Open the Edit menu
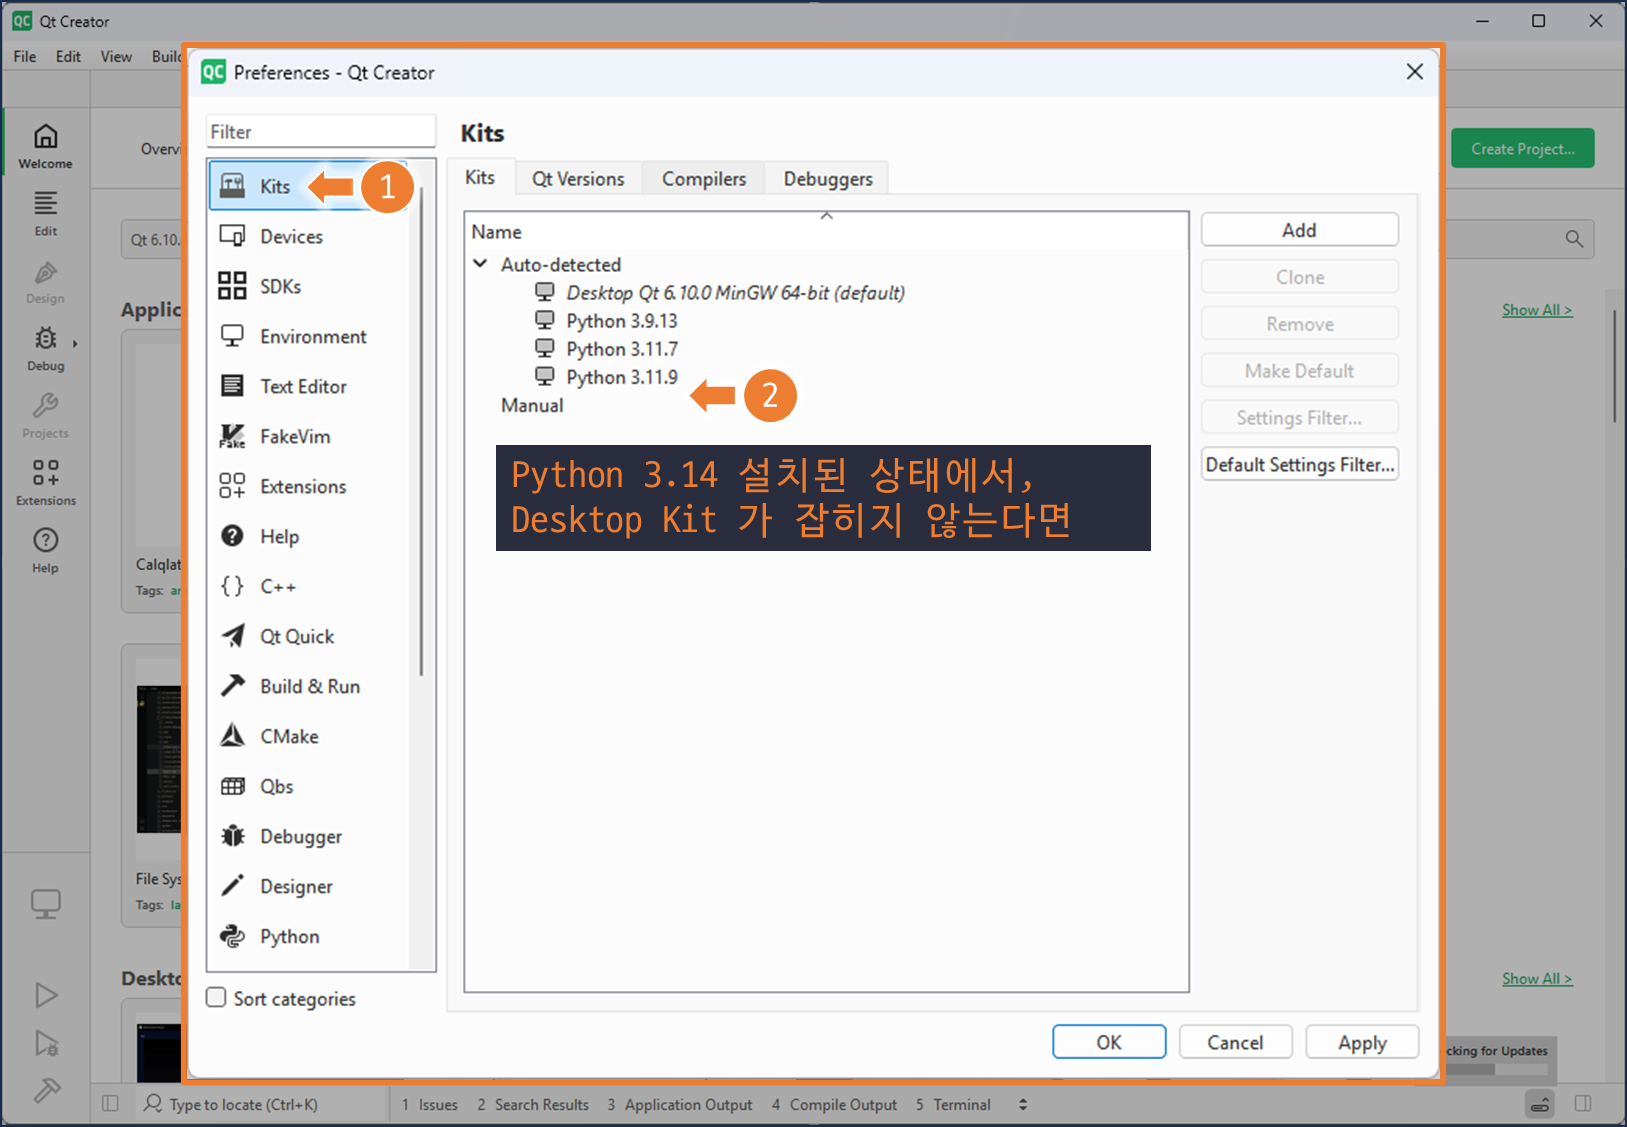The height and width of the screenshot is (1127, 1627). click(x=68, y=56)
